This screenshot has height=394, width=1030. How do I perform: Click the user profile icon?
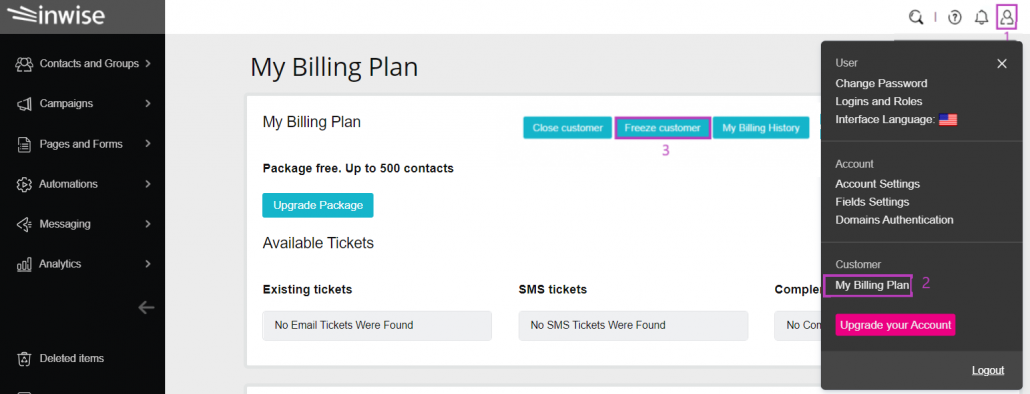click(1006, 17)
